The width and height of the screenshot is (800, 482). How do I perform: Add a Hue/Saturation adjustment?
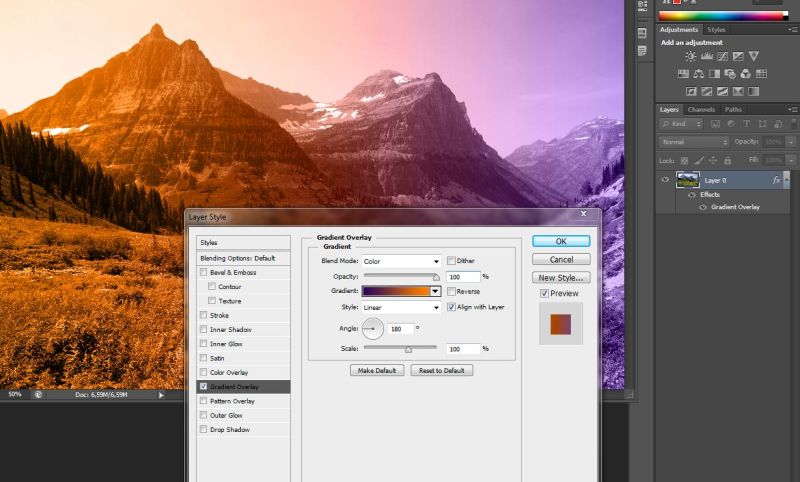(x=683, y=74)
